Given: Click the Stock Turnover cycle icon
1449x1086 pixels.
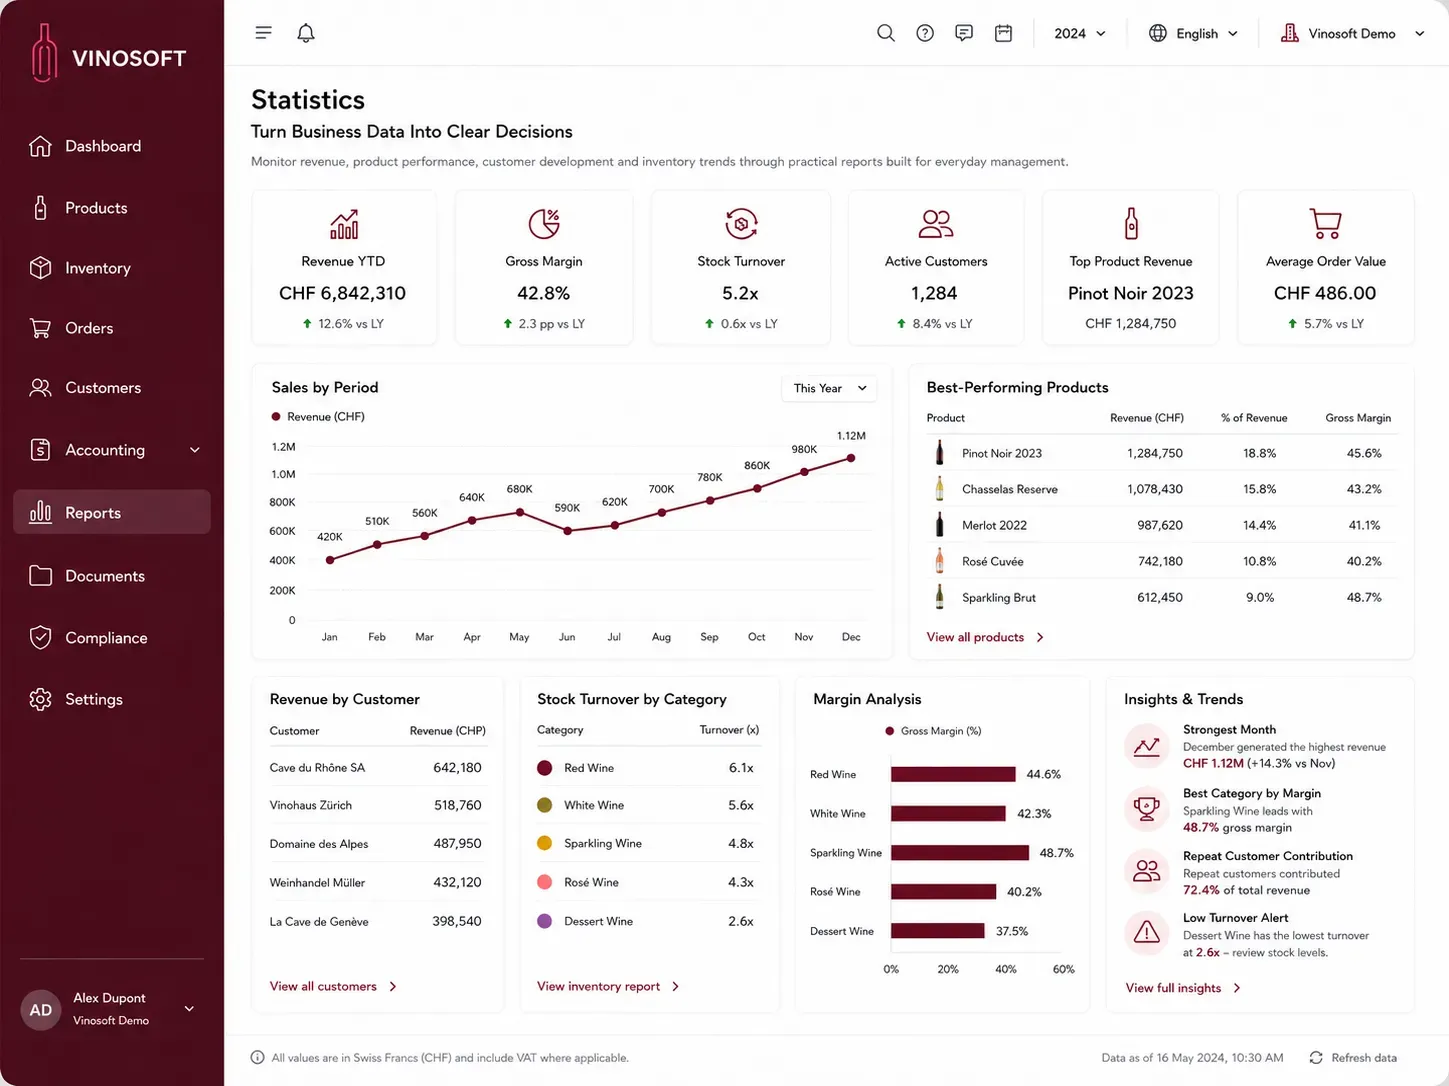Looking at the screenshot, I should 741,224.
